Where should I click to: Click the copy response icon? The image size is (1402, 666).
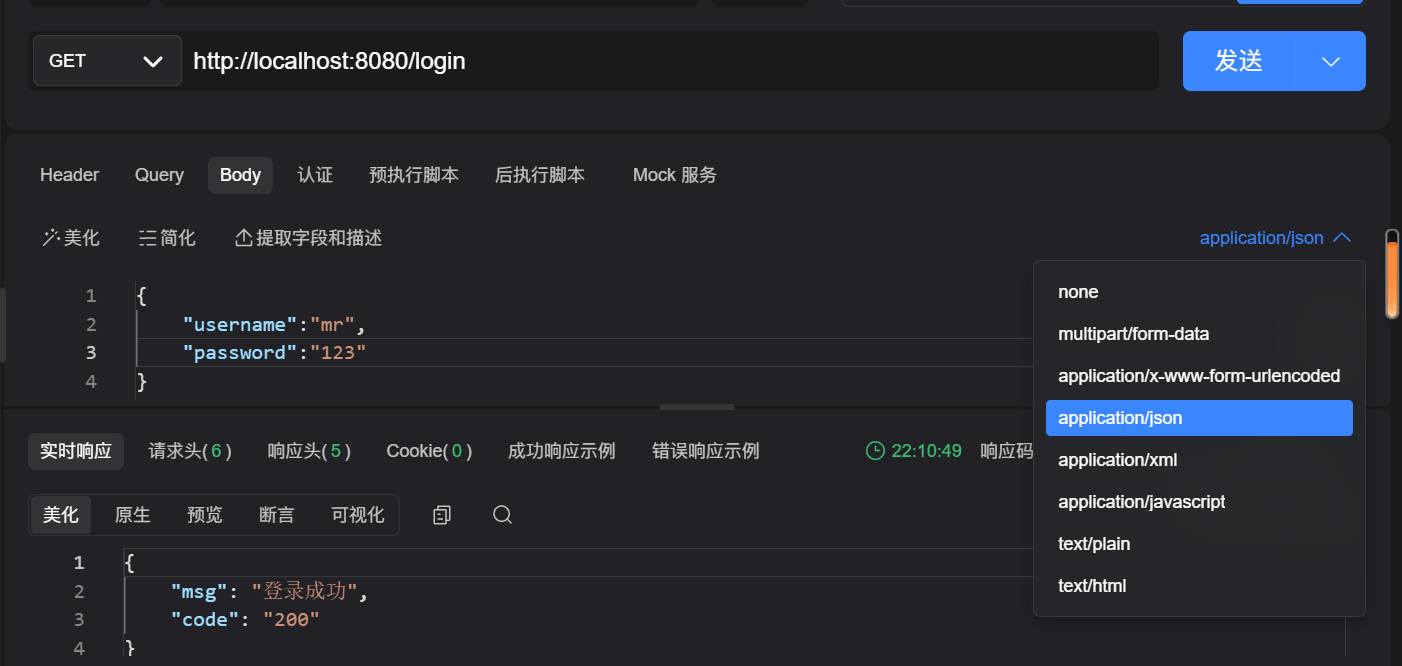click(x=442, y=515)
